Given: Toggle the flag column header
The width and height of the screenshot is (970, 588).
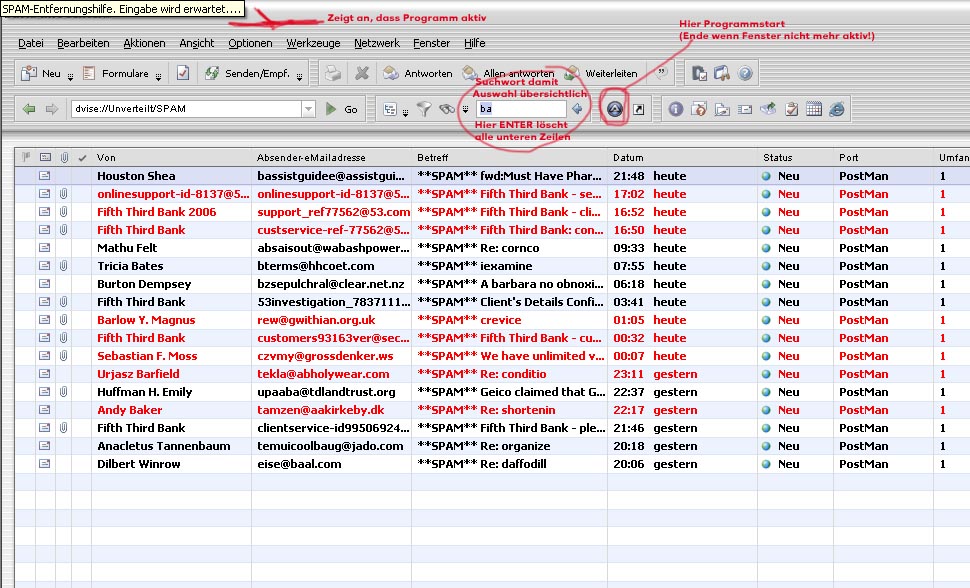Looking at the screenshot, I should (26, 158).
